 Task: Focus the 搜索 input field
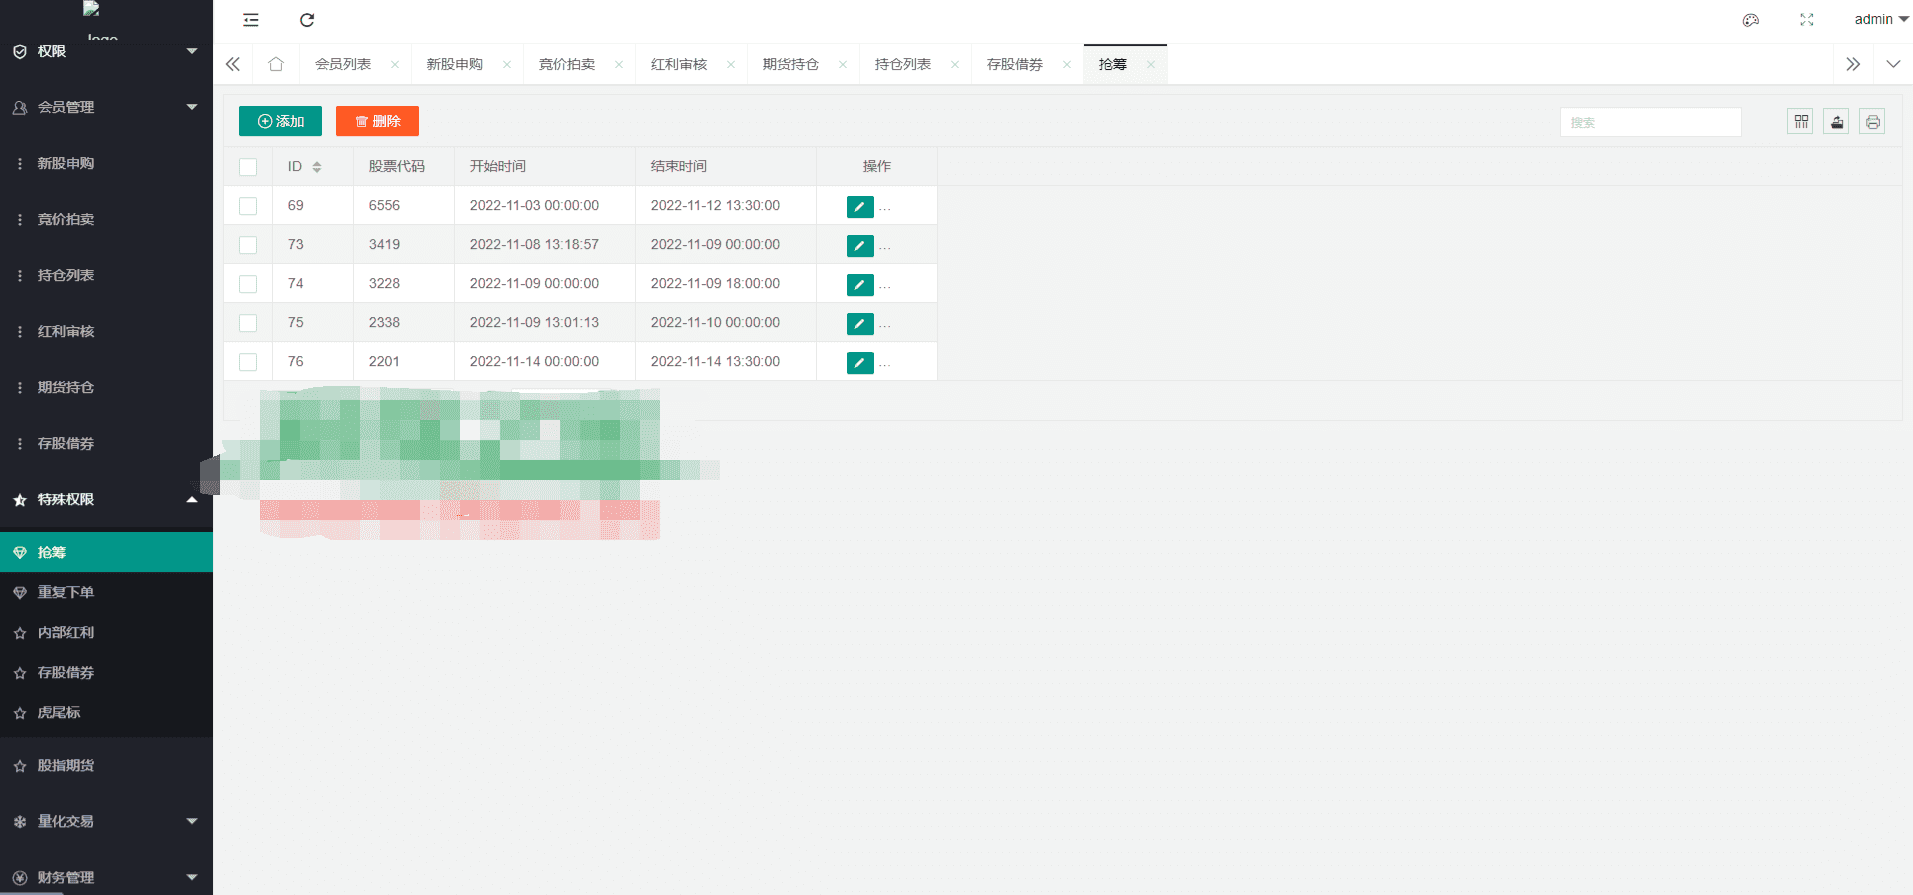1650,122
